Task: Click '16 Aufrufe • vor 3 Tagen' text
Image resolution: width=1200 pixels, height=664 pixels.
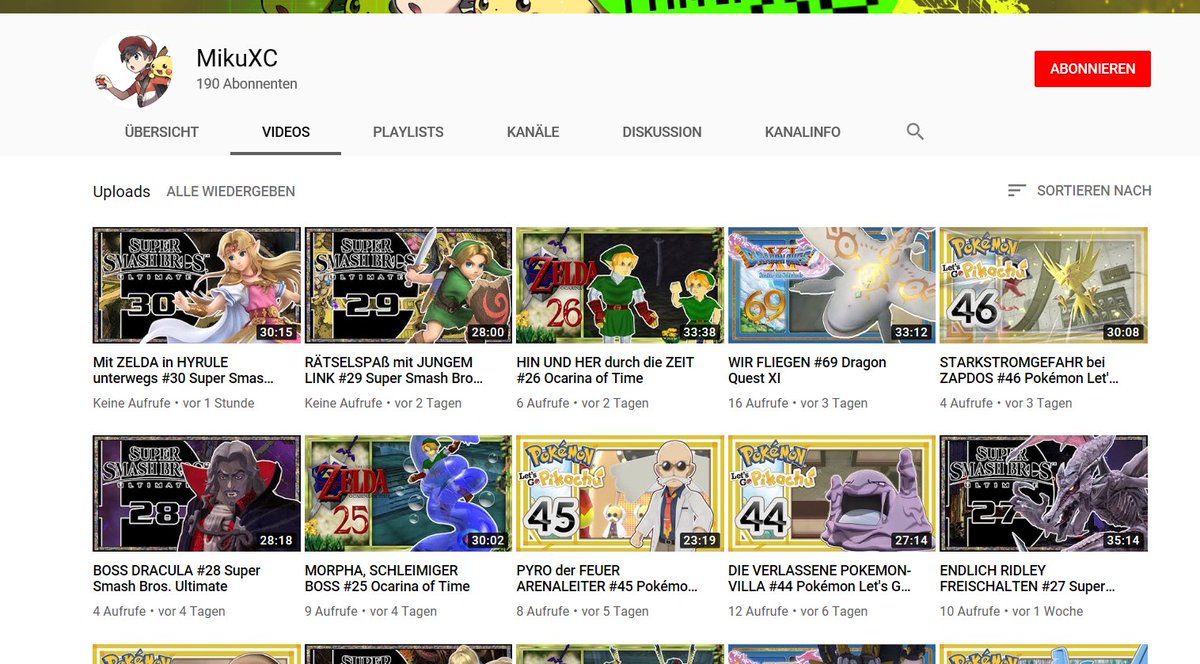Action: click(x=798, y=403)
